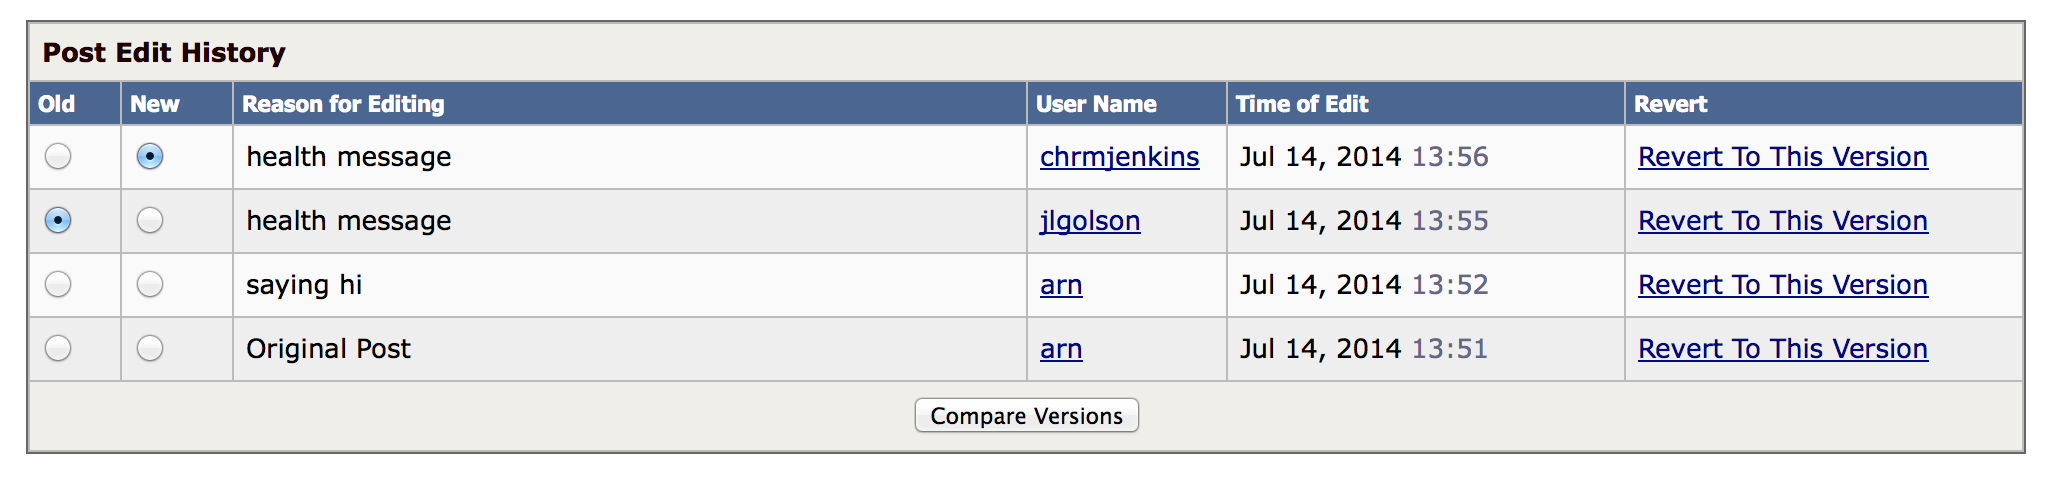2066x484 pixels.
Task: Open arn profile link in saying hi row
Action: pyautogui.click(x=1061, y=285)
